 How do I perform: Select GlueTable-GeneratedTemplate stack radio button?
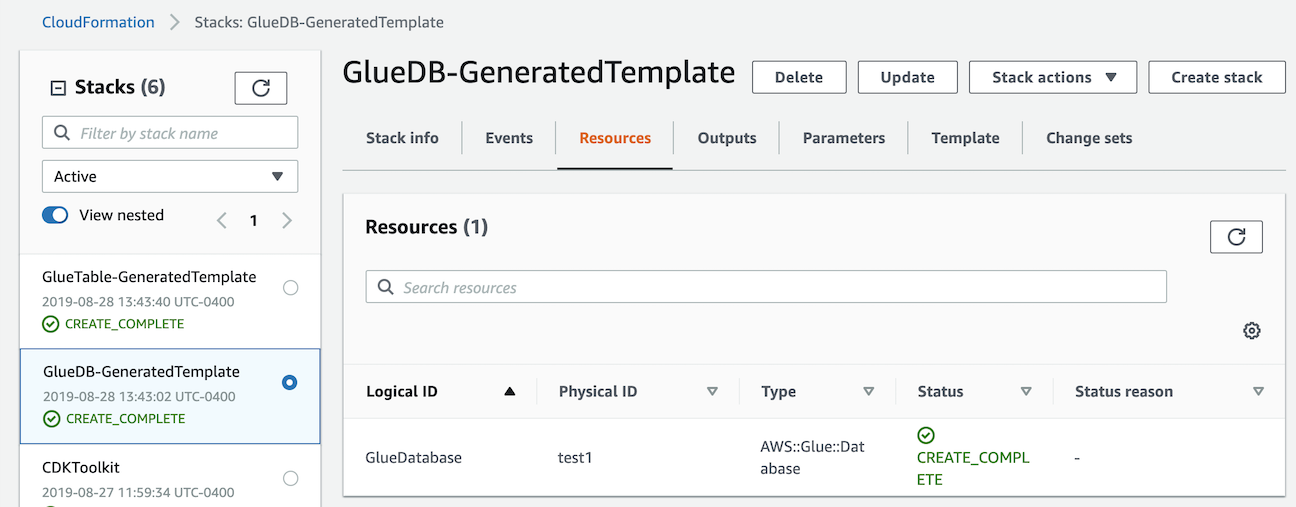tap(290, 288)
